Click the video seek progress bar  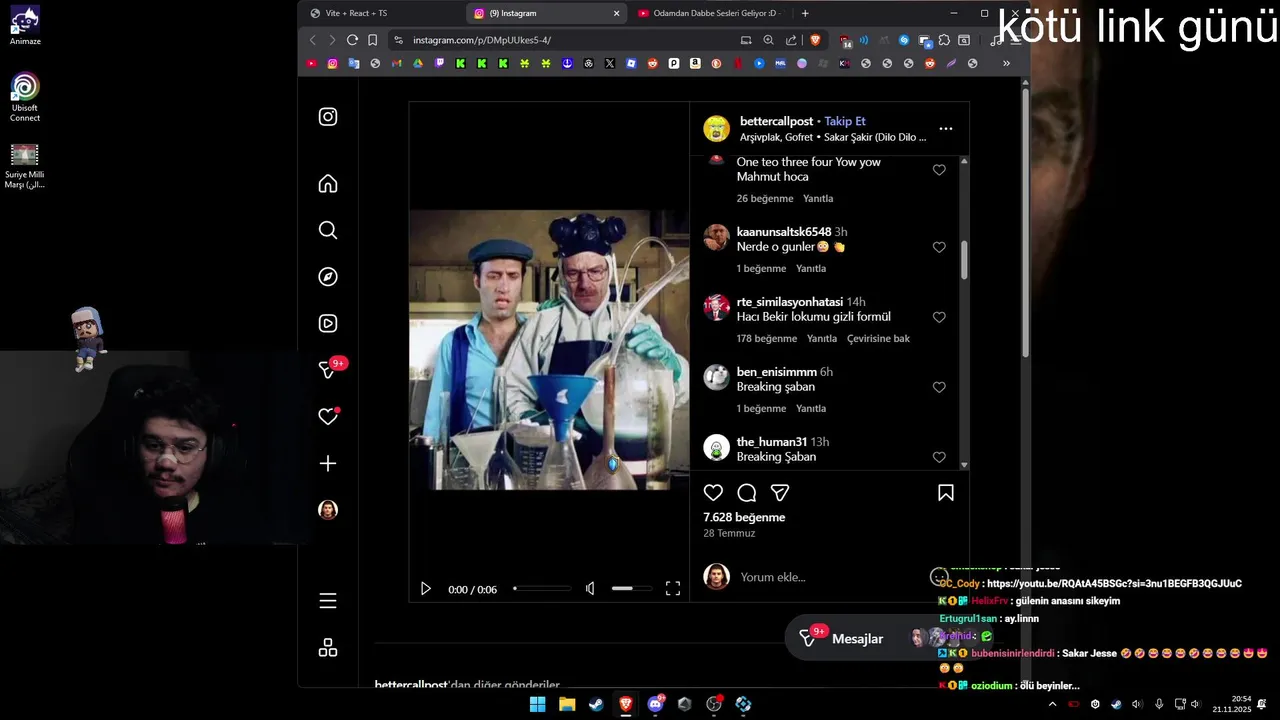click(542, 589)
